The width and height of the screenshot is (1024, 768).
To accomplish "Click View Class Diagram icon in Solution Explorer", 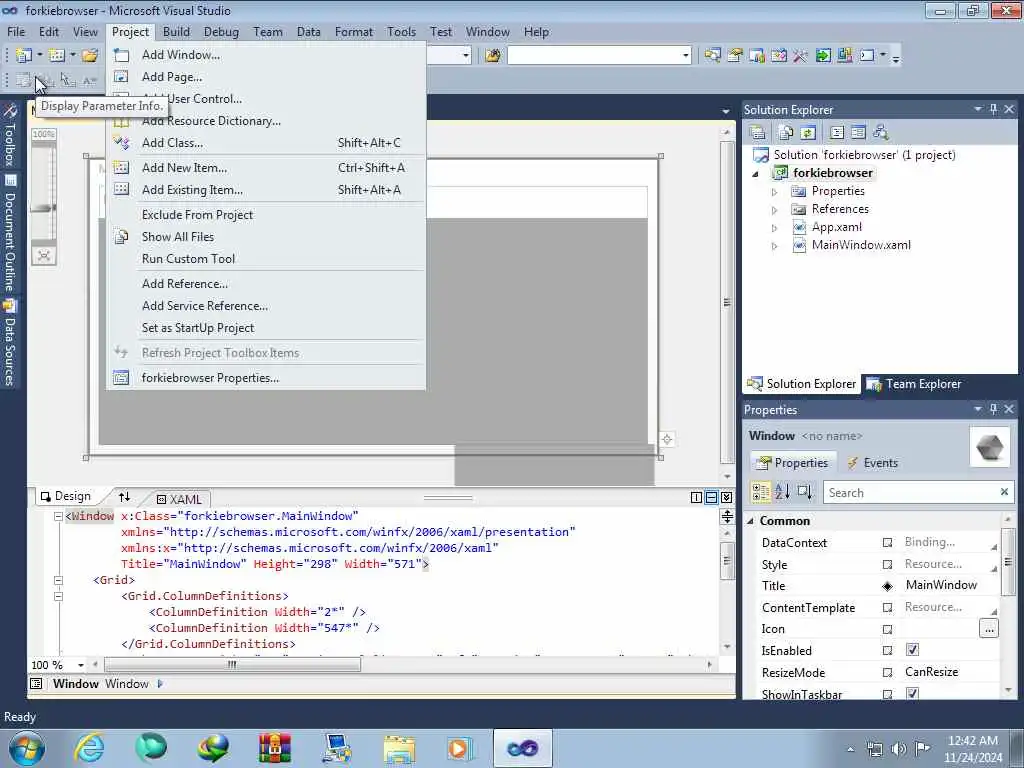I will [881, 133].
